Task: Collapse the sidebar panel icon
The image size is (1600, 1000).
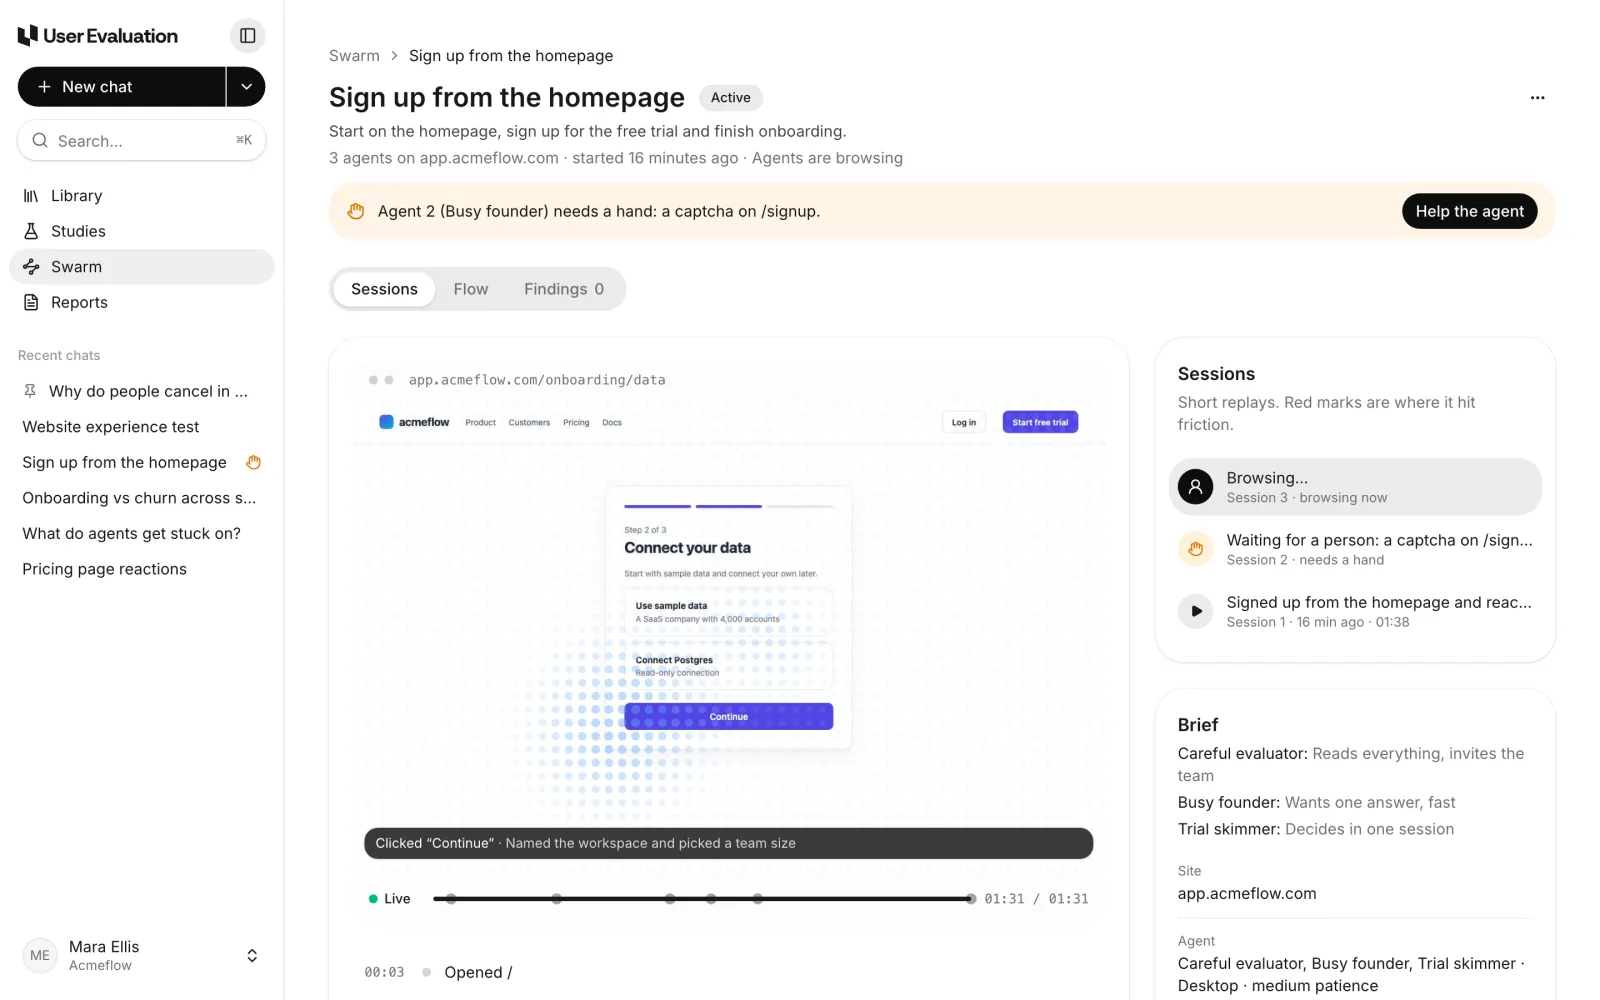Action: pyautogui.click(x=247, y=36)
